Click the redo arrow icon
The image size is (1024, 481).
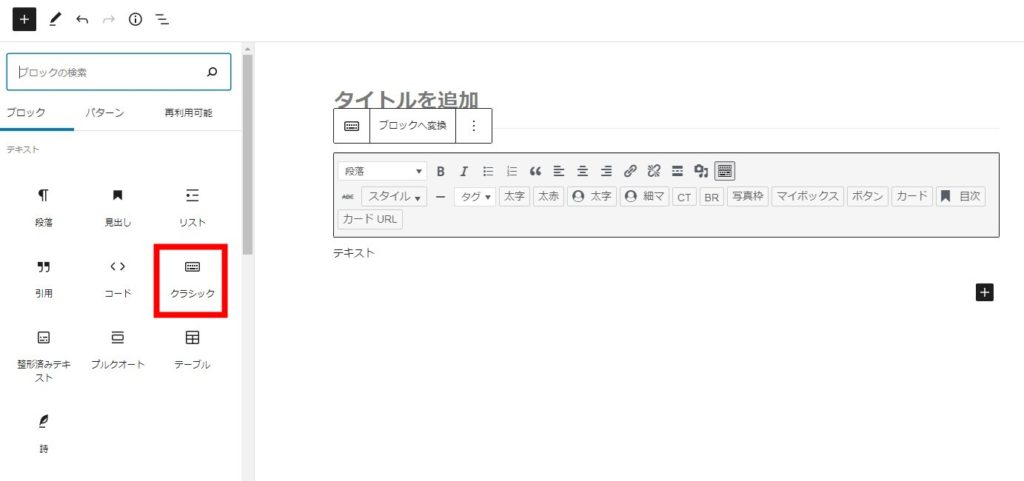(x=108, y=20)
